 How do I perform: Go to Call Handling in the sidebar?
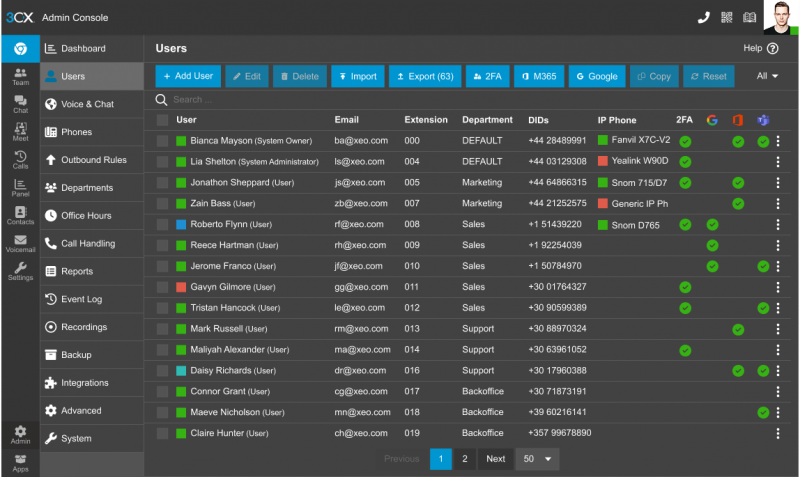pos(88,243)
